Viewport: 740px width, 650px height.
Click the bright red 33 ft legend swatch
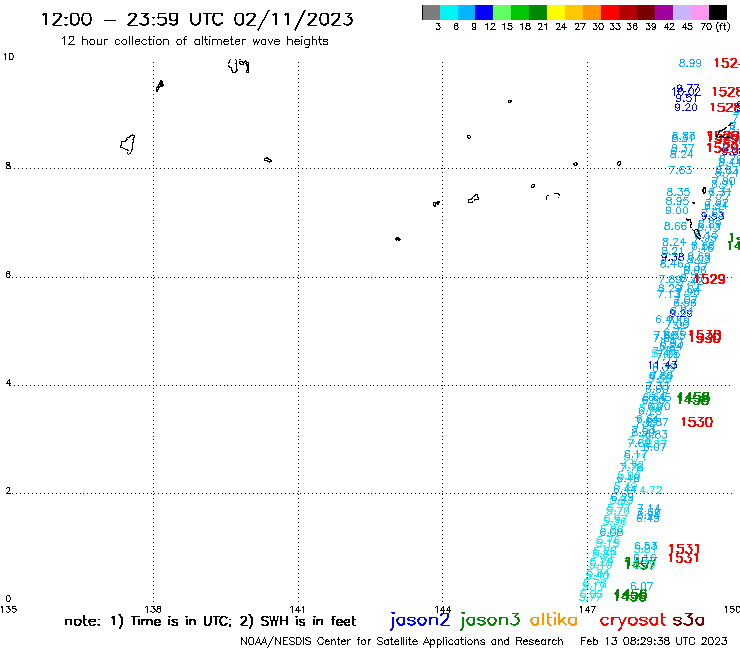point(610,12)
